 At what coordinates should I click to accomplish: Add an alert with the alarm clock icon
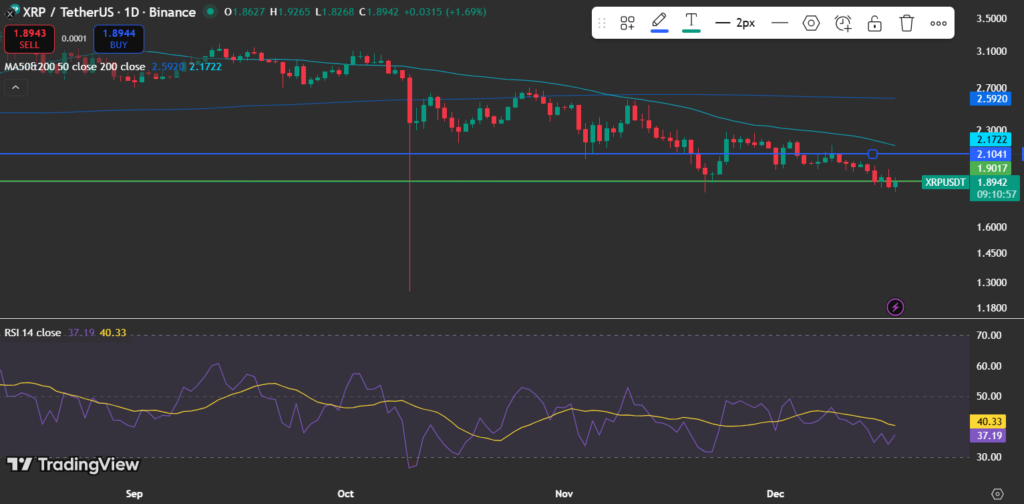click(843, 23)
